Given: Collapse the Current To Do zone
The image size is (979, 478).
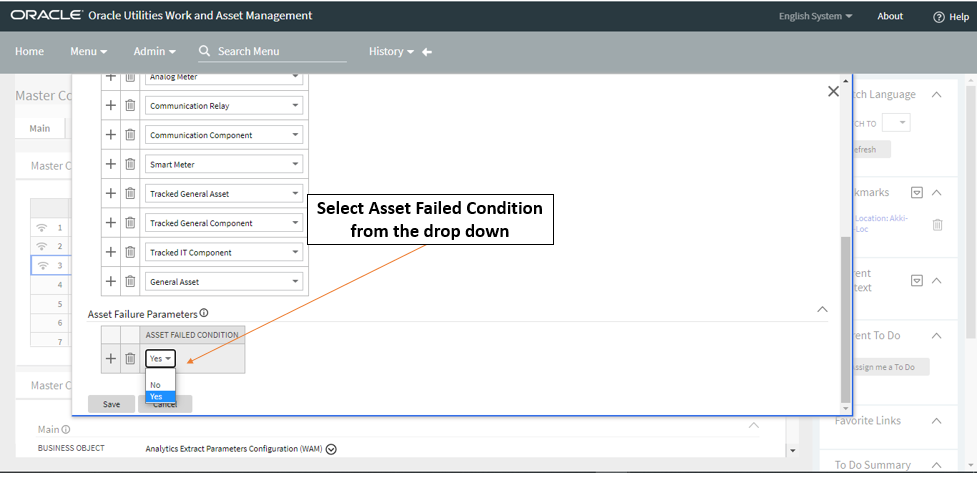Looking at the screenshot, I should point(936,336).
